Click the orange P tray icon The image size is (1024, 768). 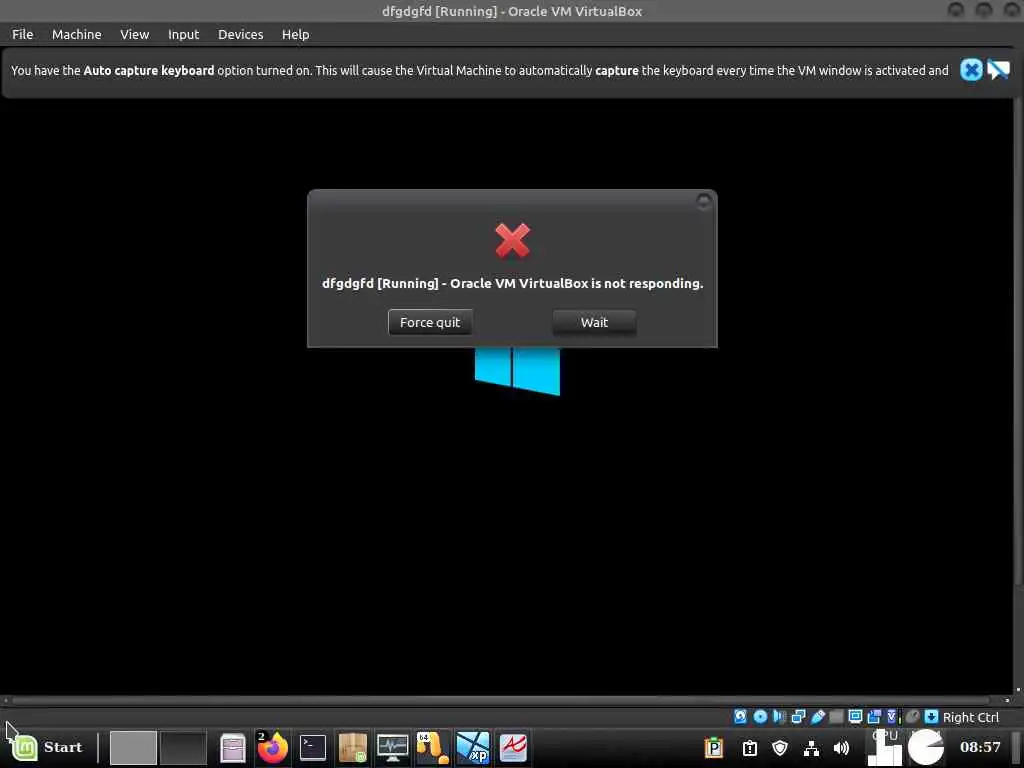click(x=714, y=747)
